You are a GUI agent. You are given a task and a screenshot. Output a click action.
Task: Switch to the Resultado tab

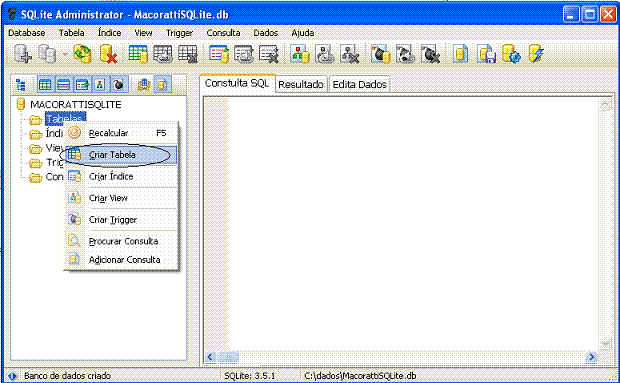tap(301, 85)
